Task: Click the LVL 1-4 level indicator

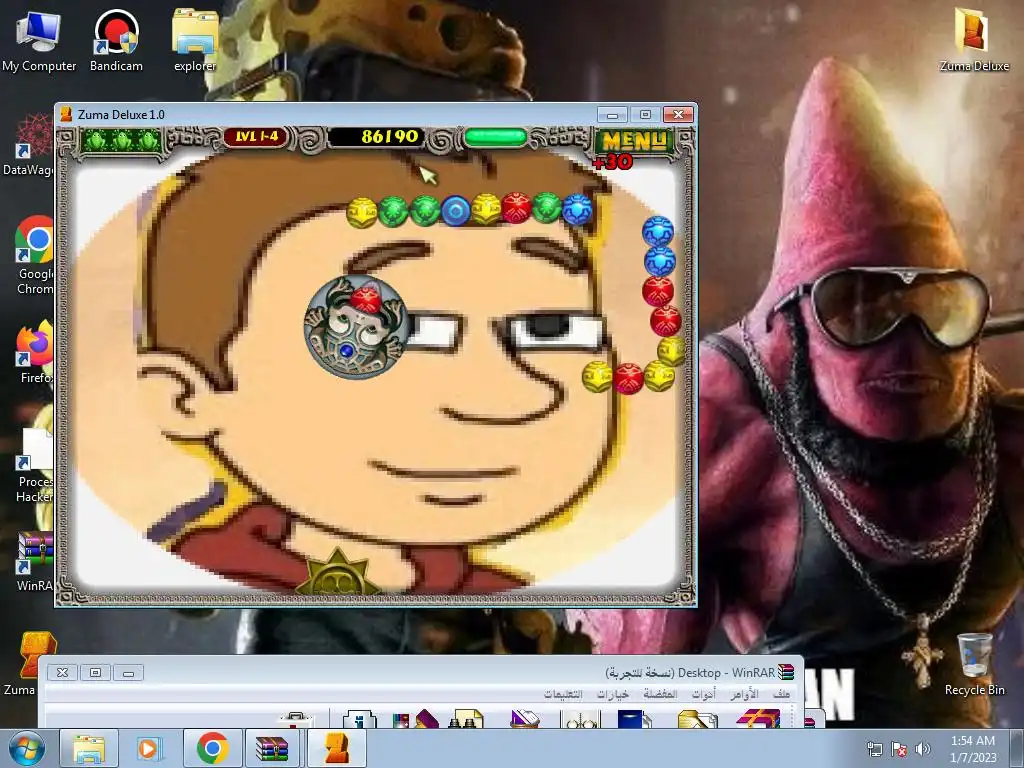Action: point(257,136)
